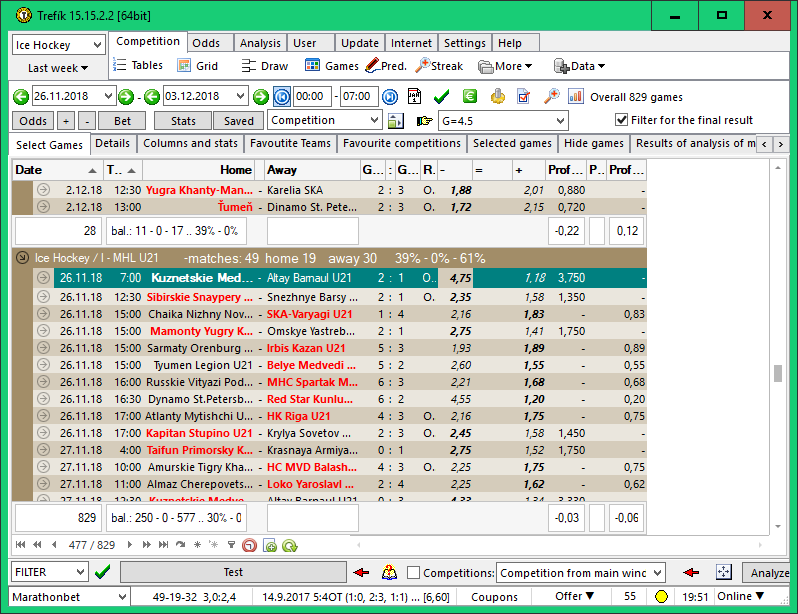Screen dimensions: 798x614
Task: Open the Grid view
Action: pyautogui.click(x=198, y=66)
